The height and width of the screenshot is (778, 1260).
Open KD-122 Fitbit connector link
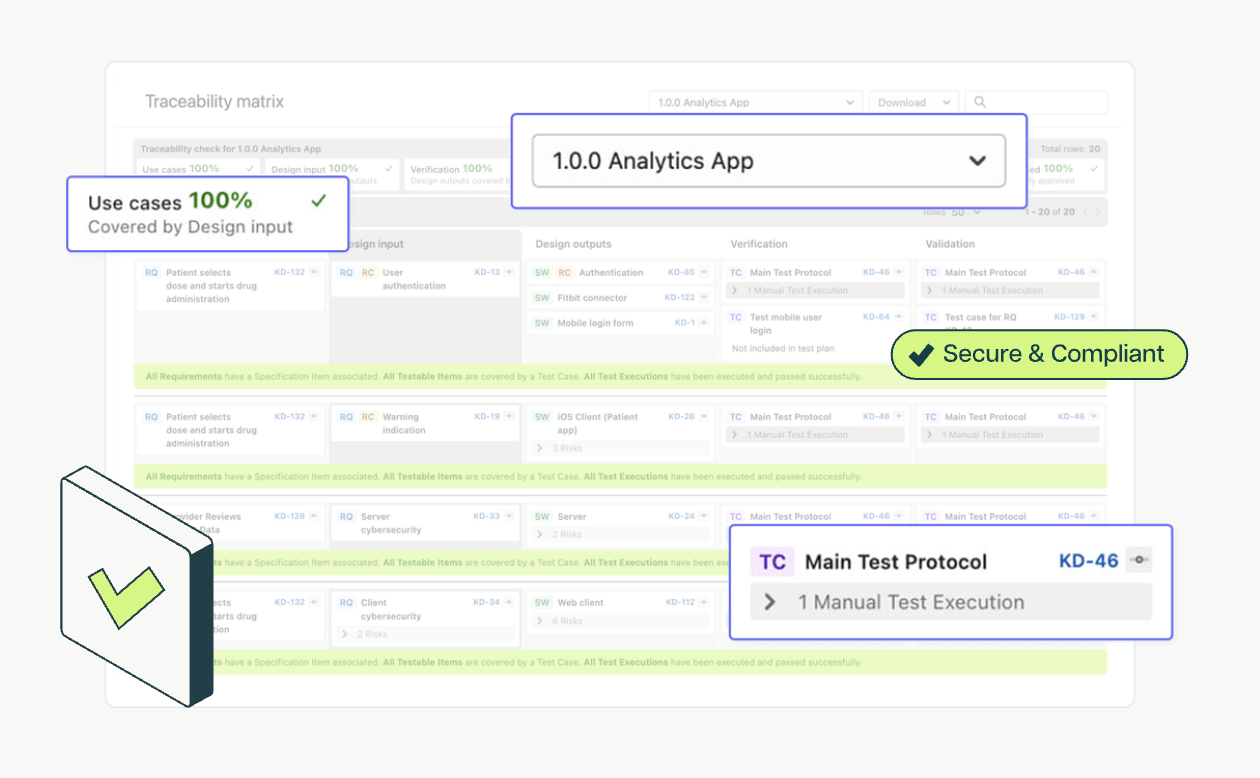coord(680,298)
